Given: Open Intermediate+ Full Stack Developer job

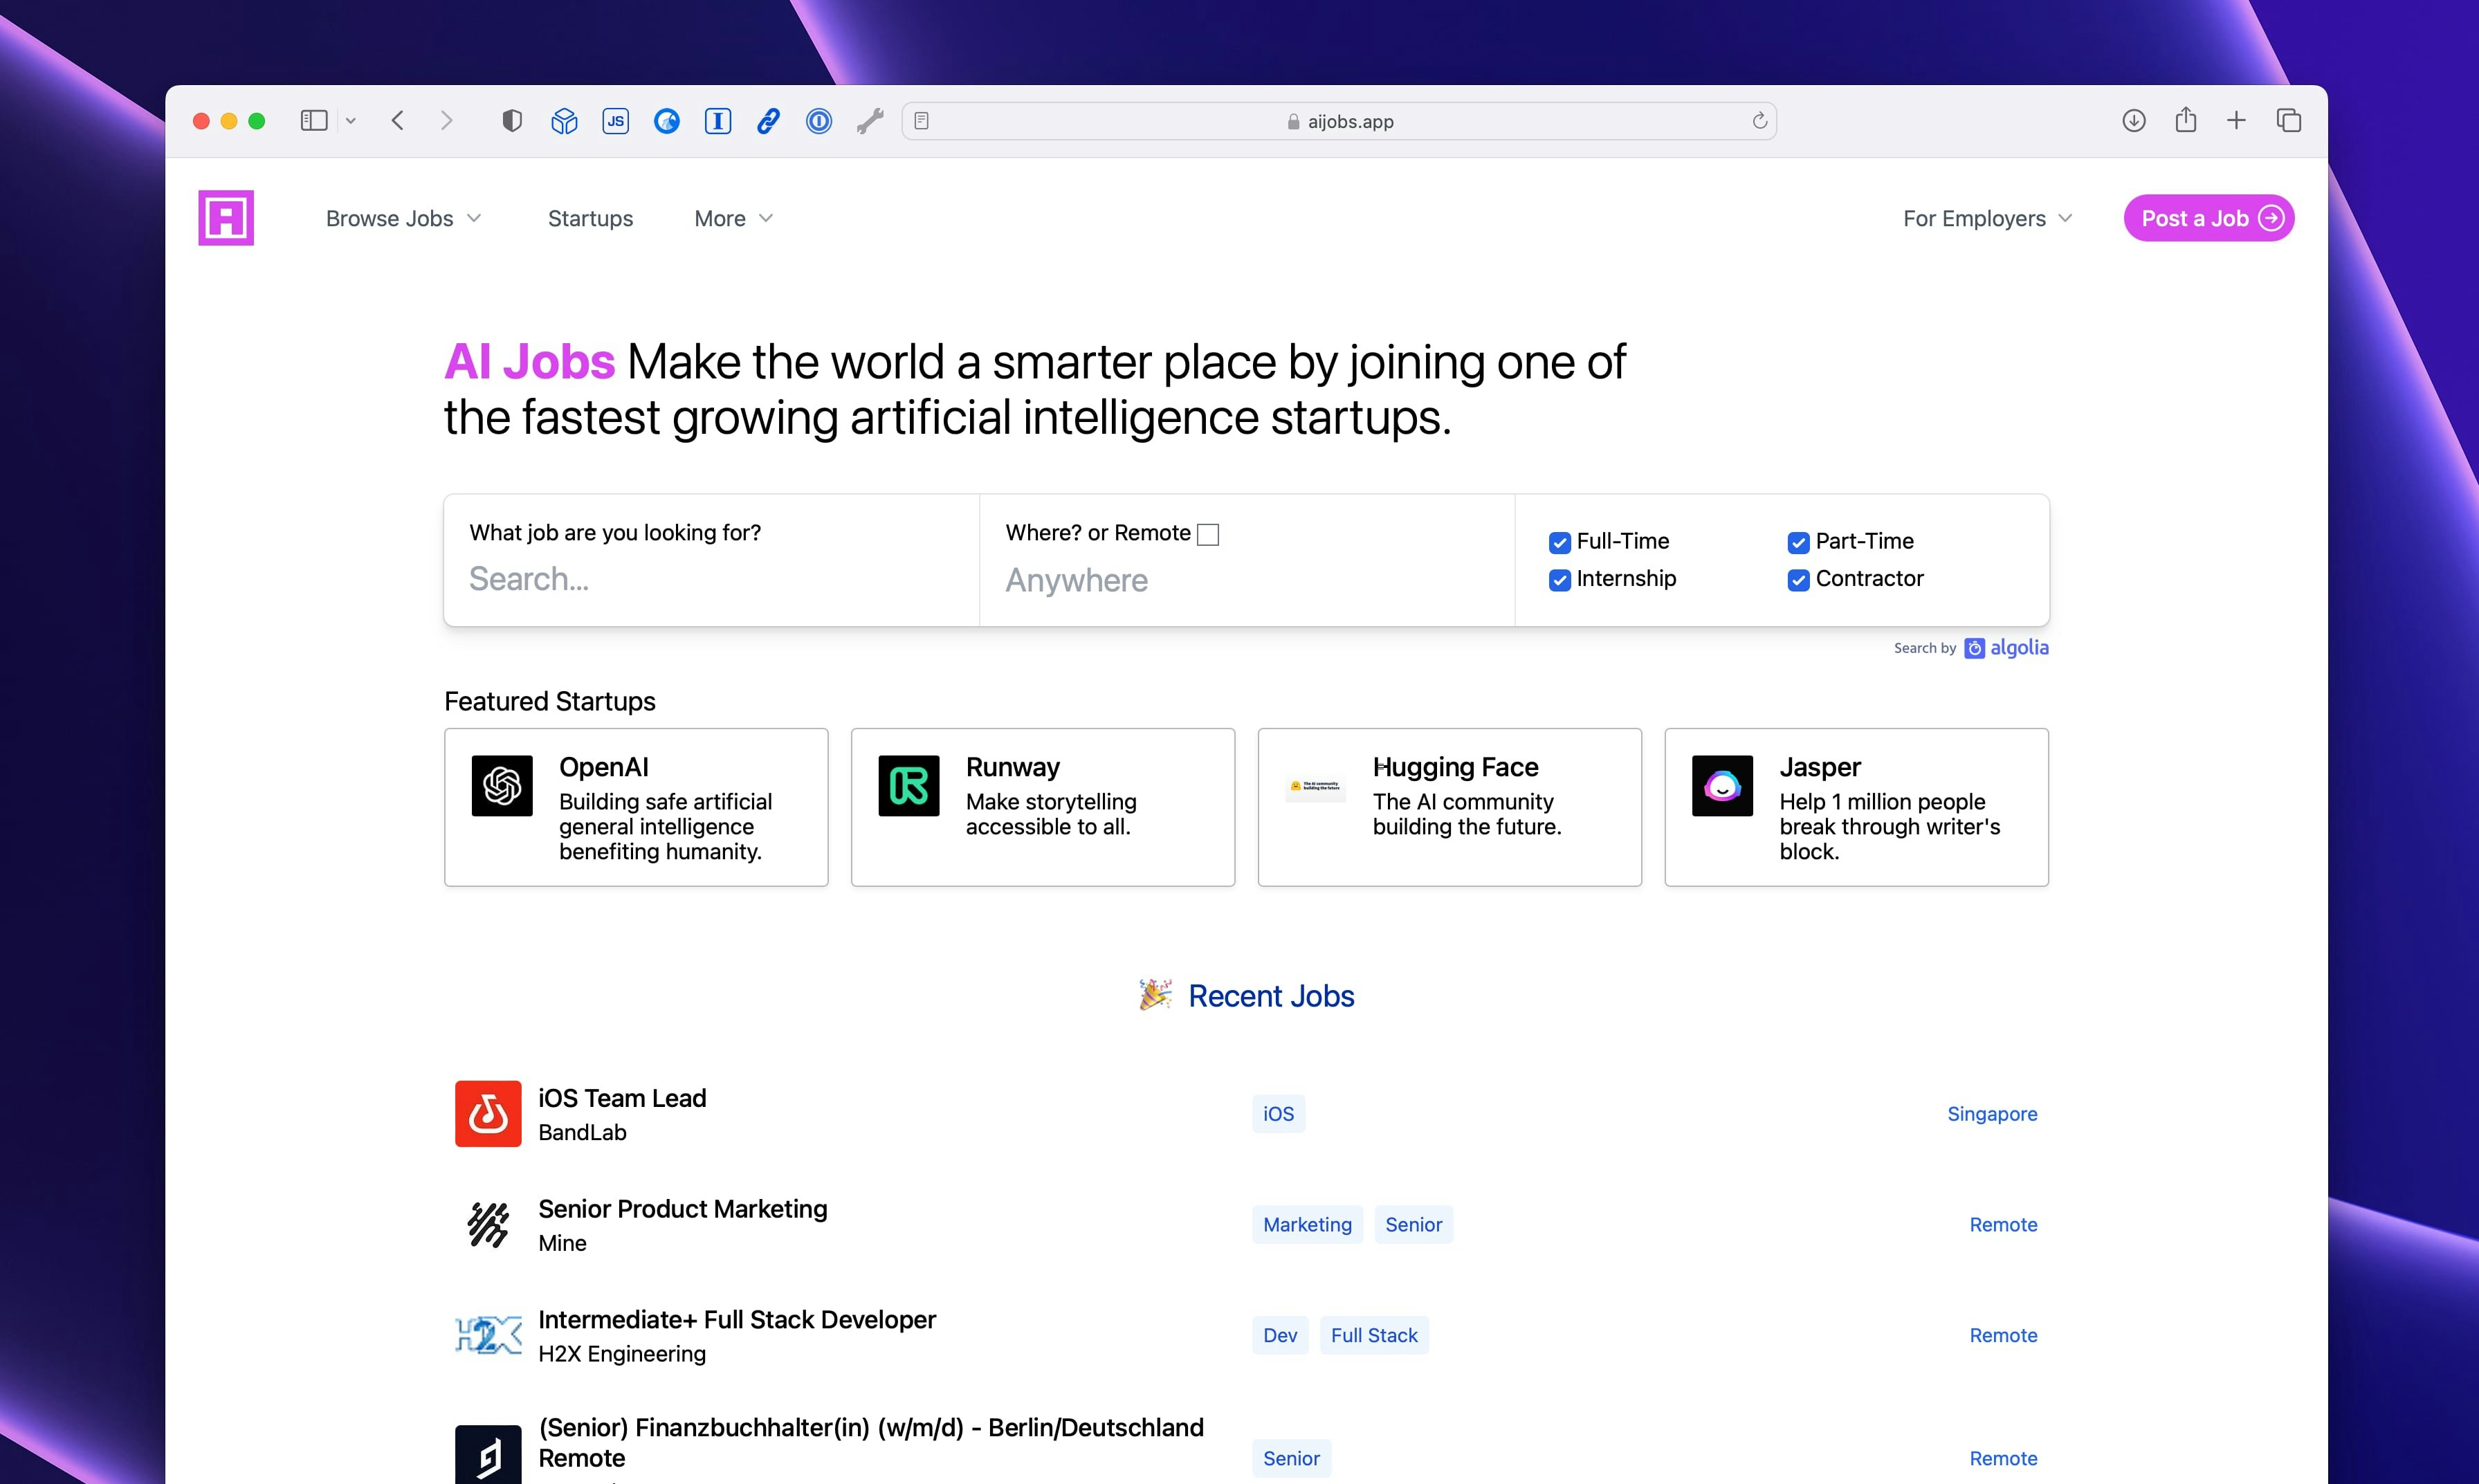Looking at the screenshot, I should [x=737, y=1320].
